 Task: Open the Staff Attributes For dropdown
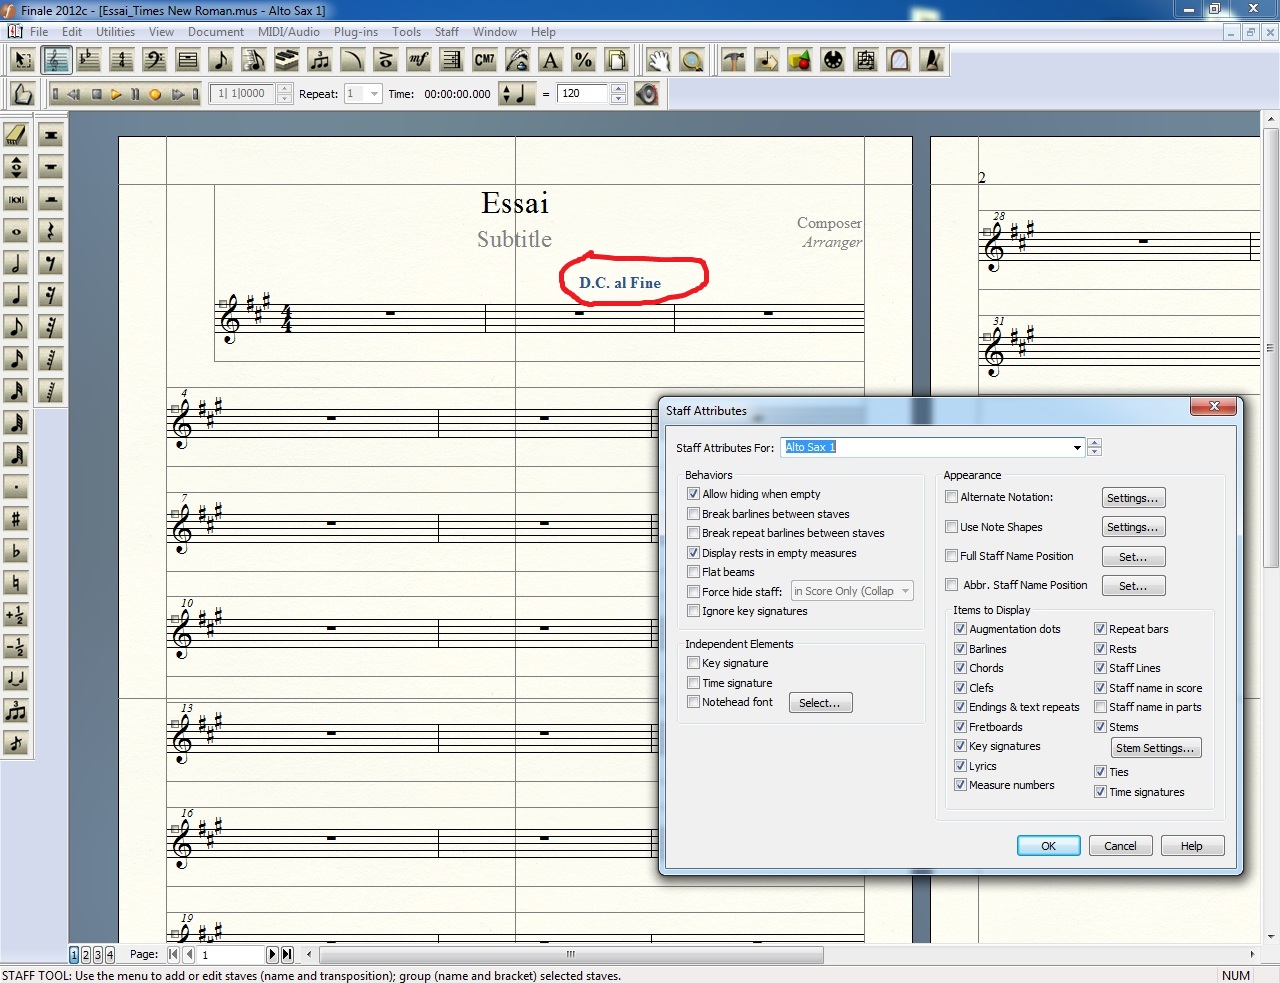pyautogui.click(x=1077, y=448)
